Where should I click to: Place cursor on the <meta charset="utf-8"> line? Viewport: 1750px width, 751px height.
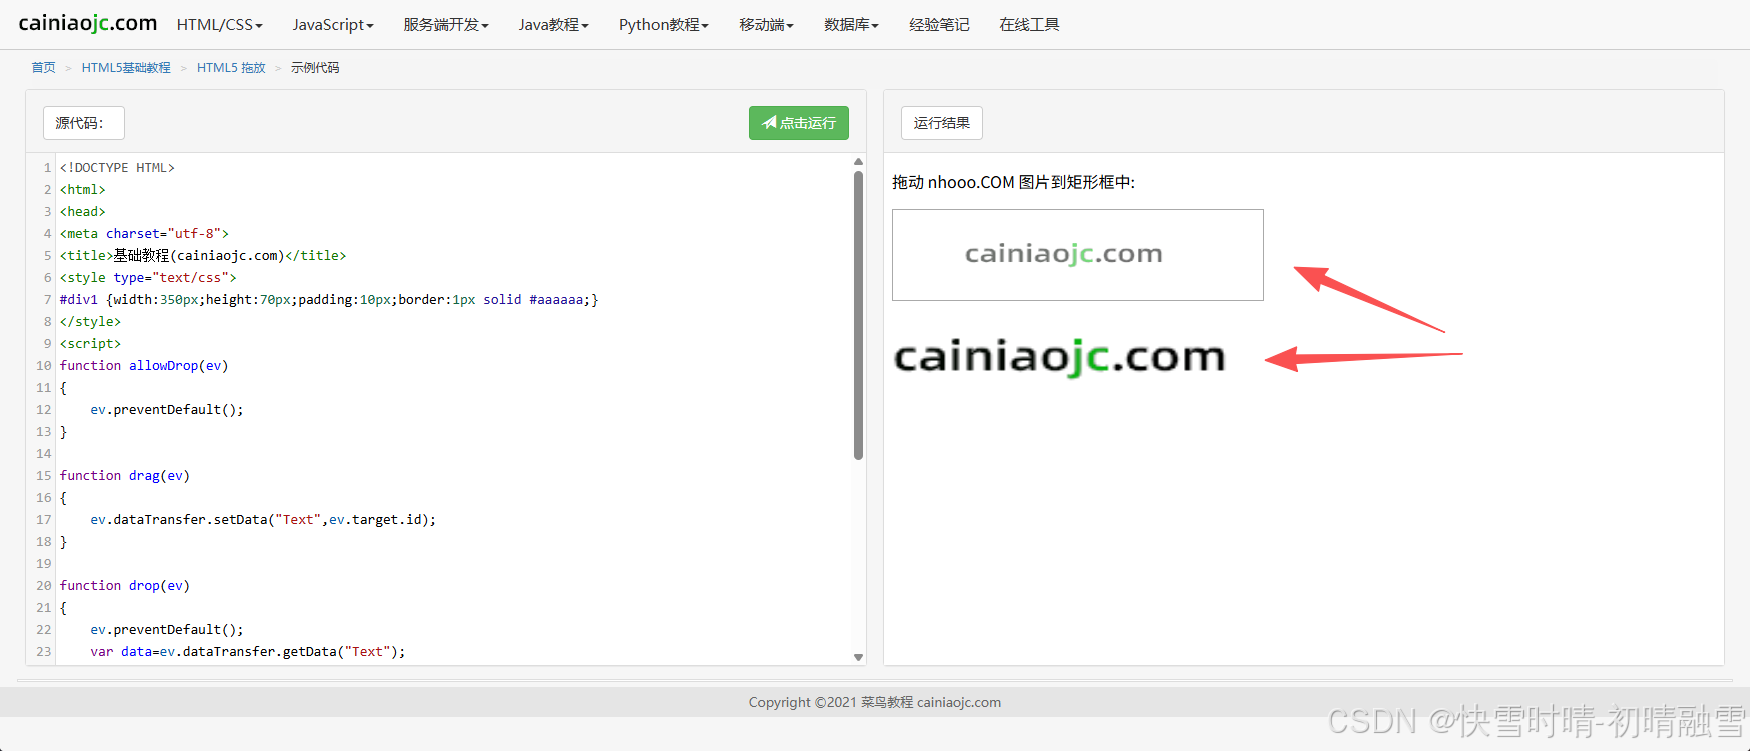coord(144,234)
